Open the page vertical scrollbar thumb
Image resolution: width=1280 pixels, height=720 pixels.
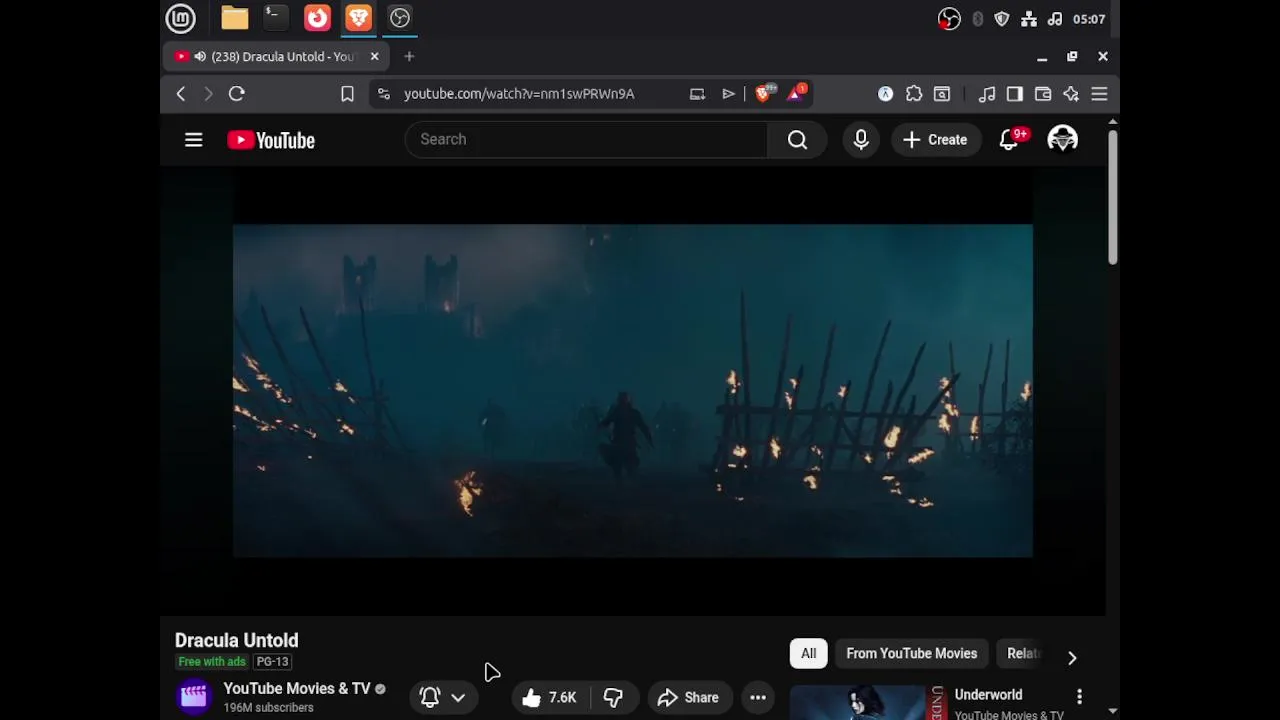coord(1112,197)
